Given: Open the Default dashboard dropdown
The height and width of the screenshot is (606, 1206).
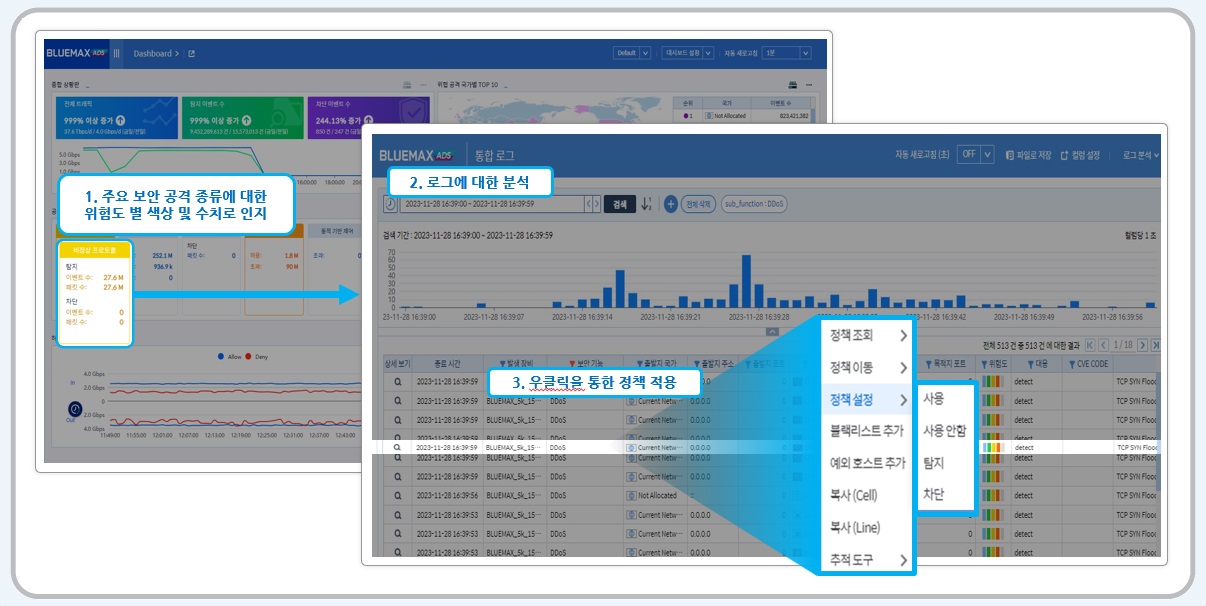Looking at the screenshot, I should tap(632, 53).
